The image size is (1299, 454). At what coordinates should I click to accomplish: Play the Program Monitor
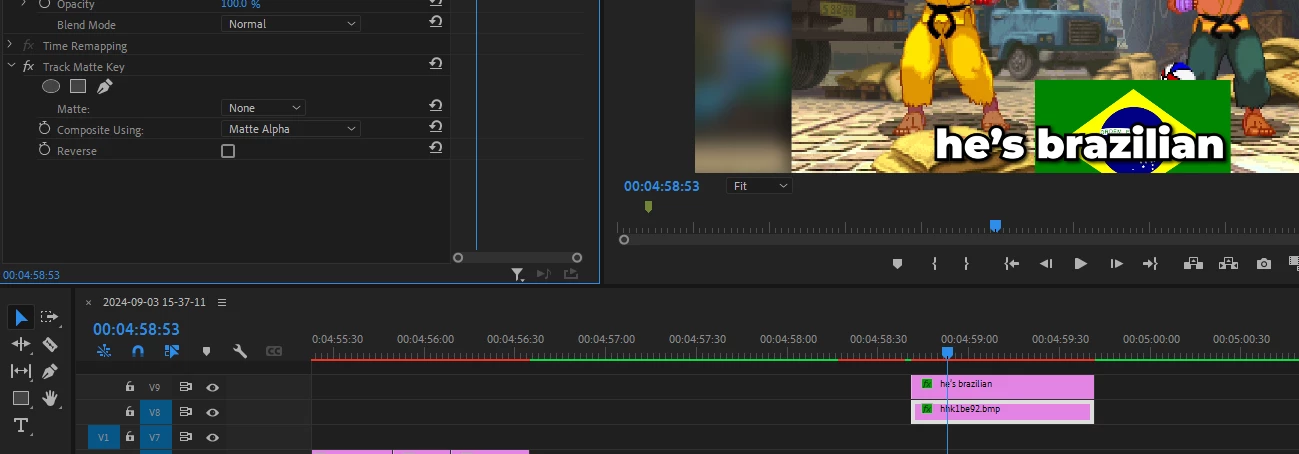click(x=1080, y=264)
